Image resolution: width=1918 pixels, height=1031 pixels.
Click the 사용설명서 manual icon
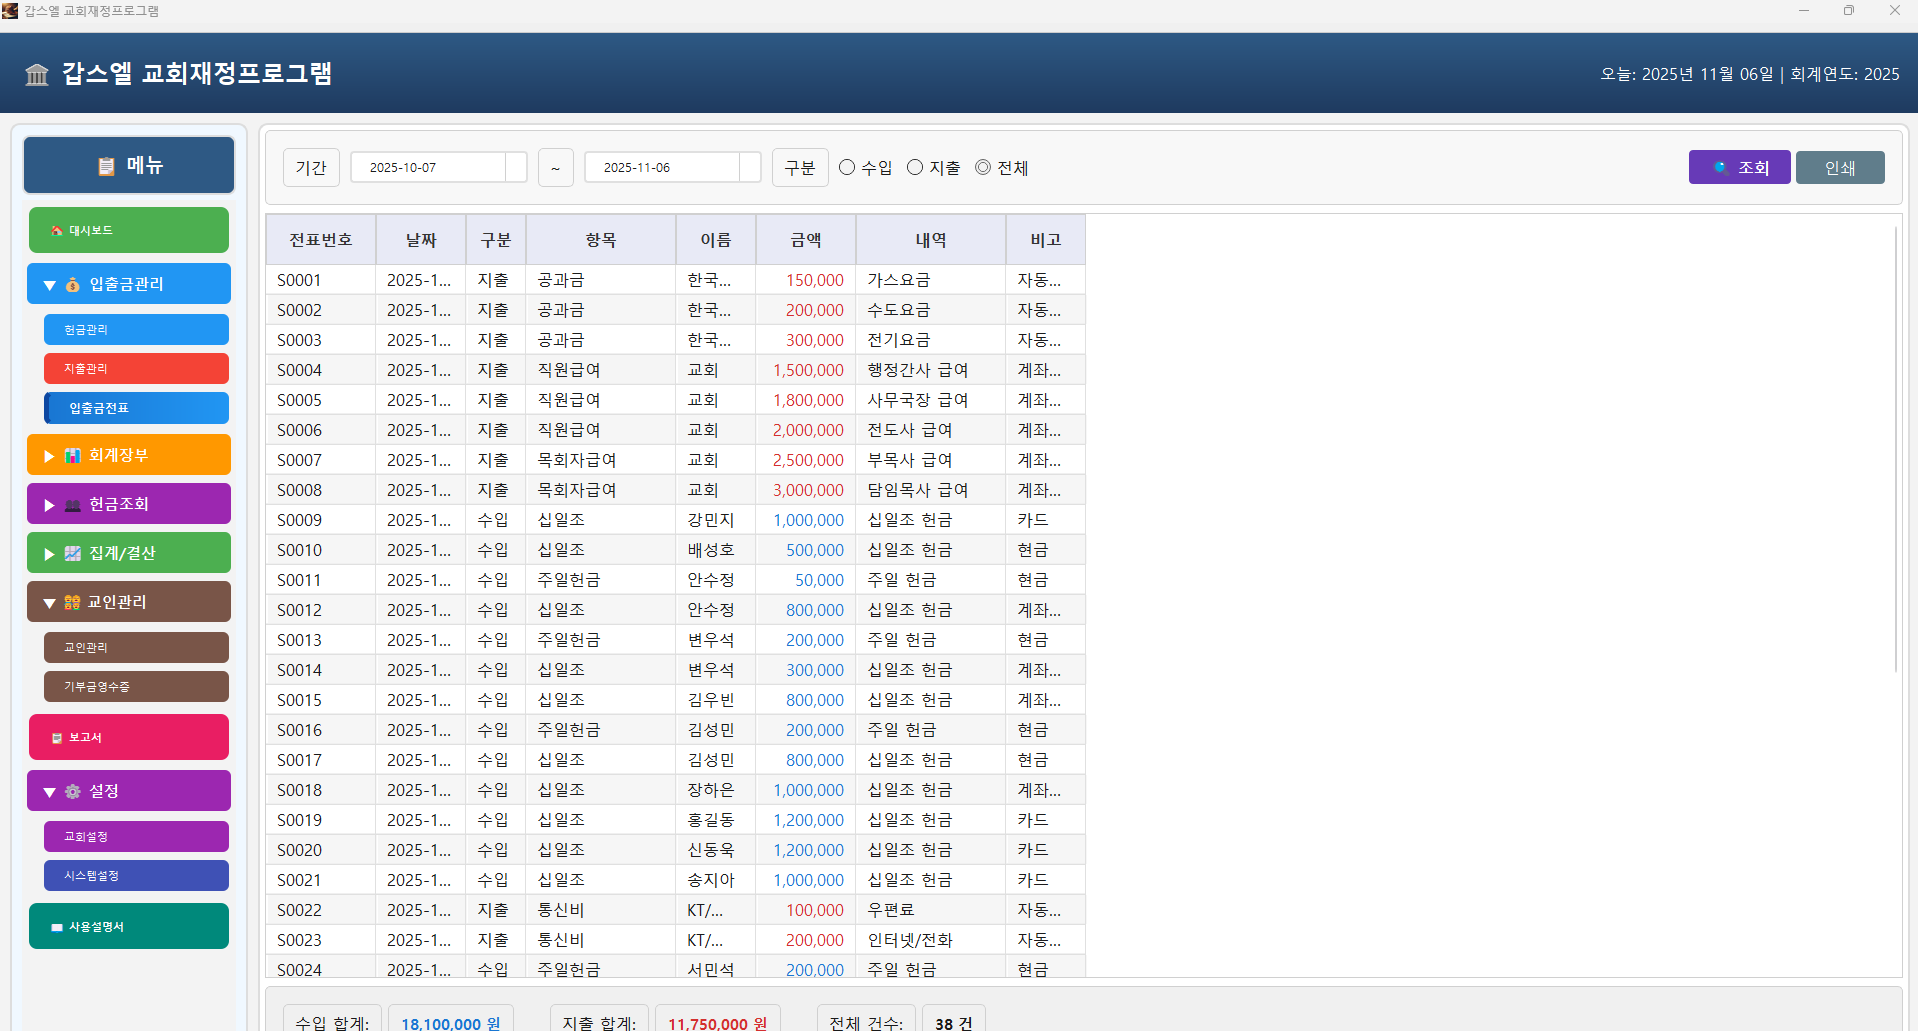(x=55, y=926)
